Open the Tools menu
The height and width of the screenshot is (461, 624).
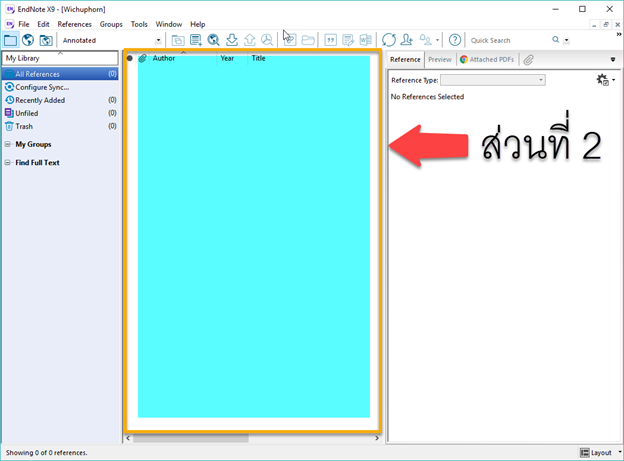click(x=139, y=24)
